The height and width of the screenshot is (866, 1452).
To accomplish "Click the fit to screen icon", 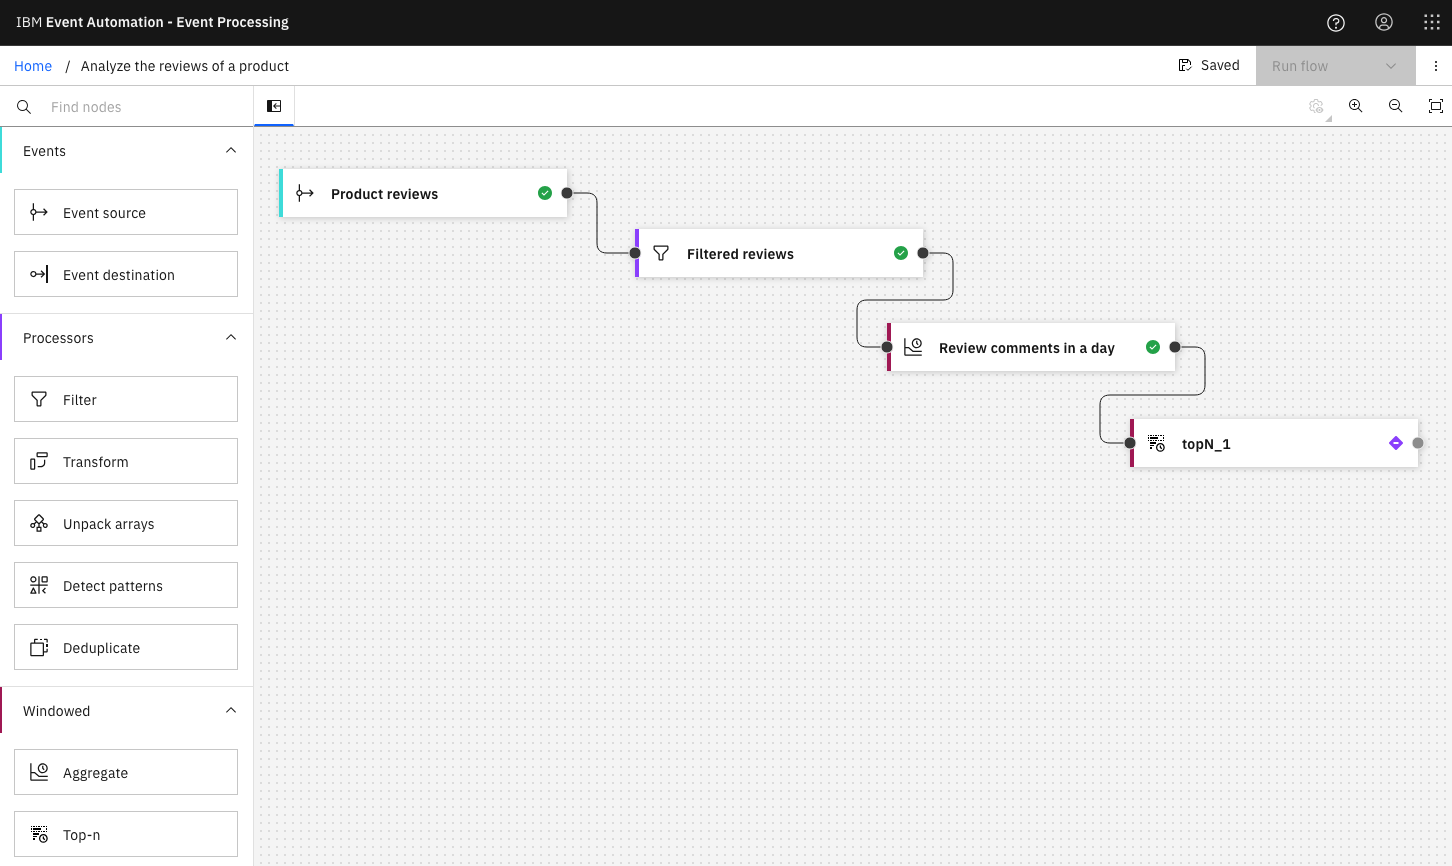I will point(1436,106).
